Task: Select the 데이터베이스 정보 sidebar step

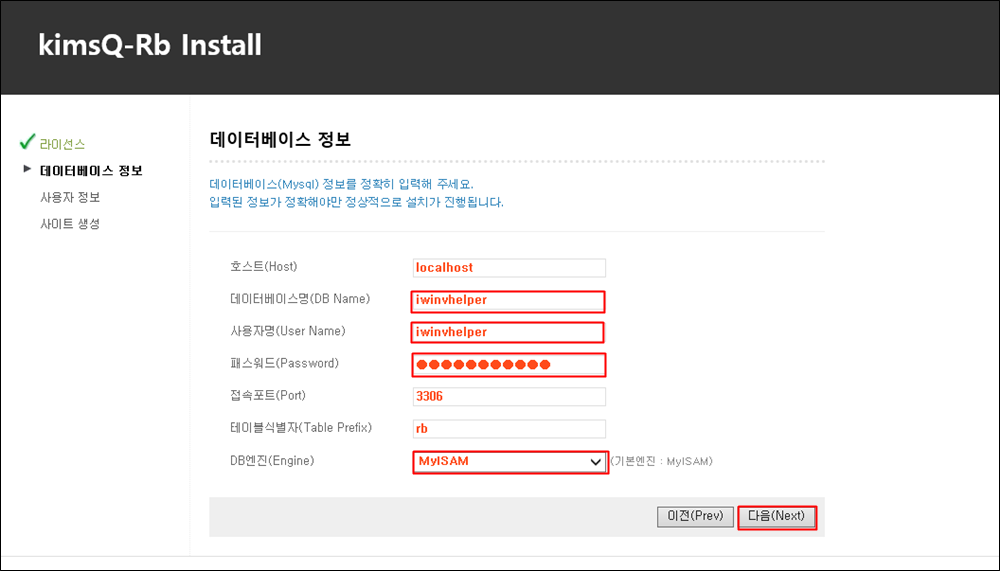Action: pos(91,170)
